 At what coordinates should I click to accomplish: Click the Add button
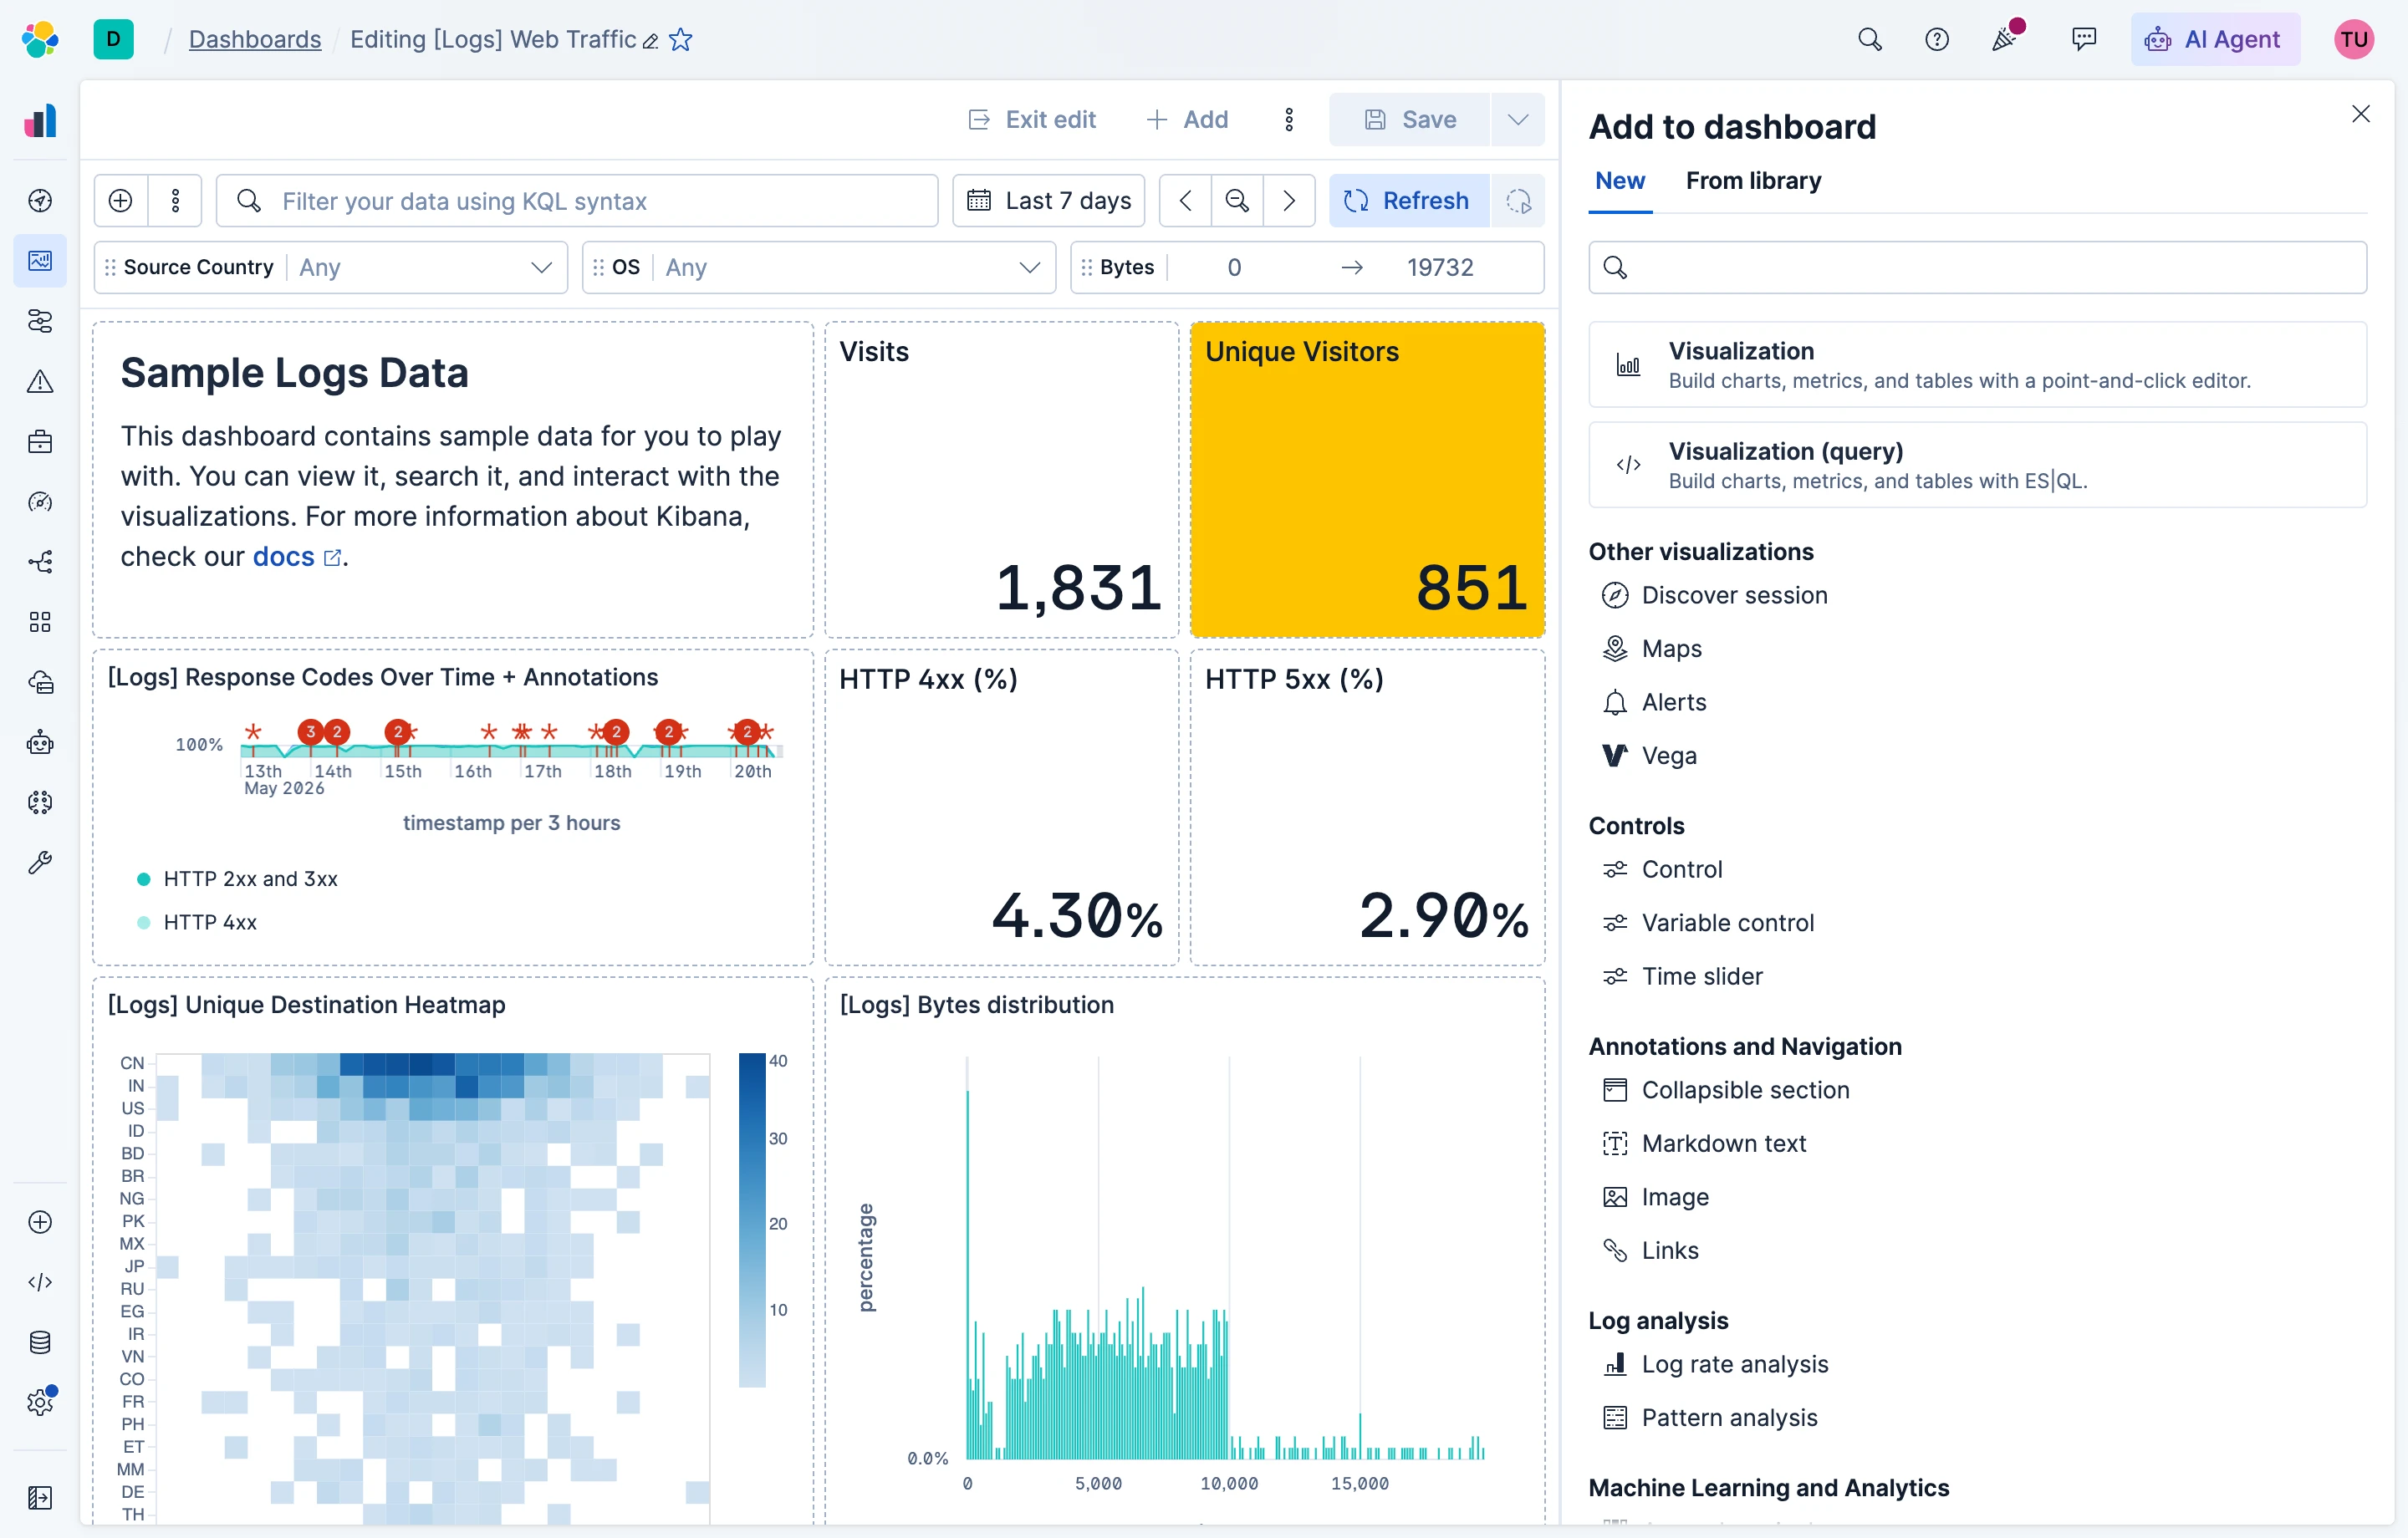click(1187, 120)
